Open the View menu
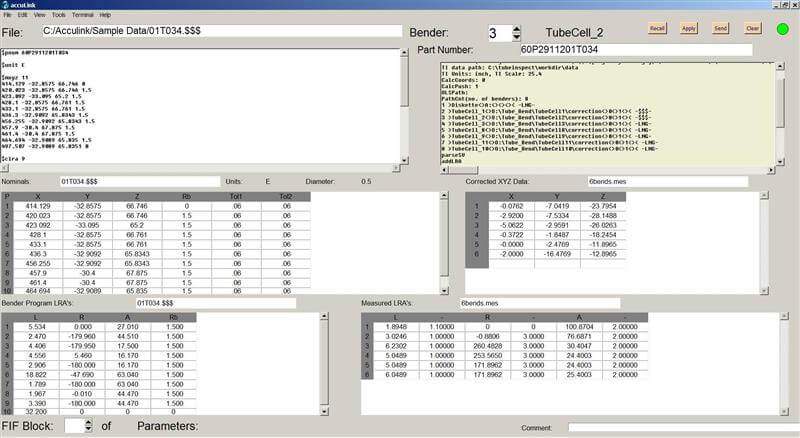Image resolution: width=800 pixels, height=438 pixels. coord(39,15)
